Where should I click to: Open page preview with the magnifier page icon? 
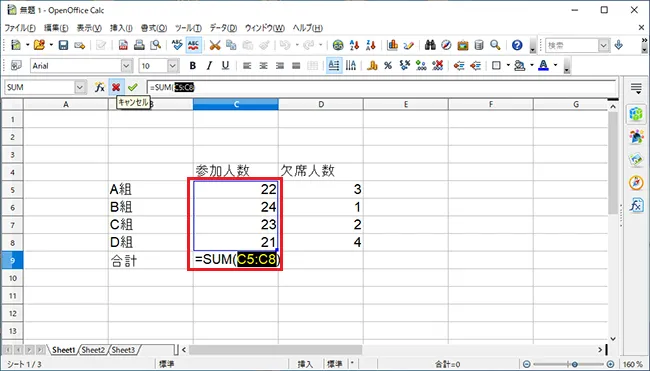(155, 45)
